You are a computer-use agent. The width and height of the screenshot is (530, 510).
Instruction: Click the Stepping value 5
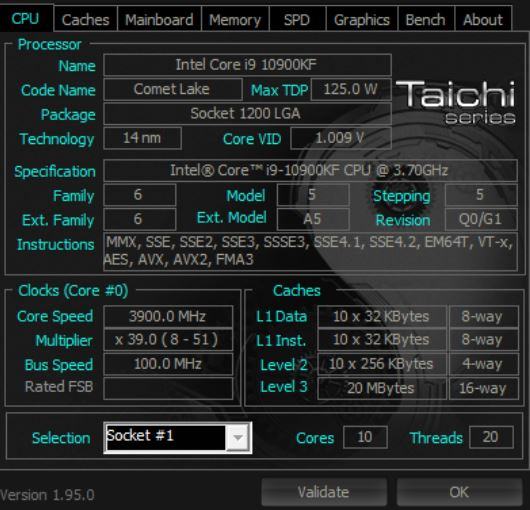coord(481,195)
